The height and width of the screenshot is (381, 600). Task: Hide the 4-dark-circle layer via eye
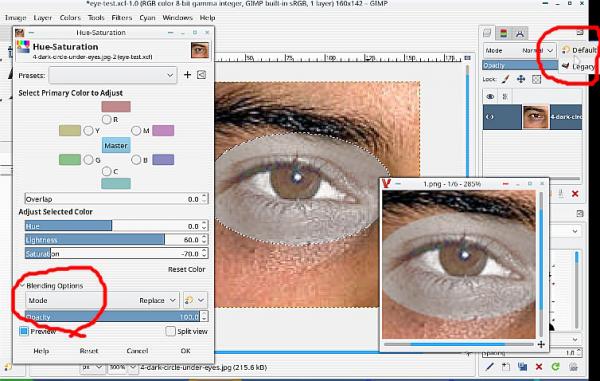pos(490,117)
